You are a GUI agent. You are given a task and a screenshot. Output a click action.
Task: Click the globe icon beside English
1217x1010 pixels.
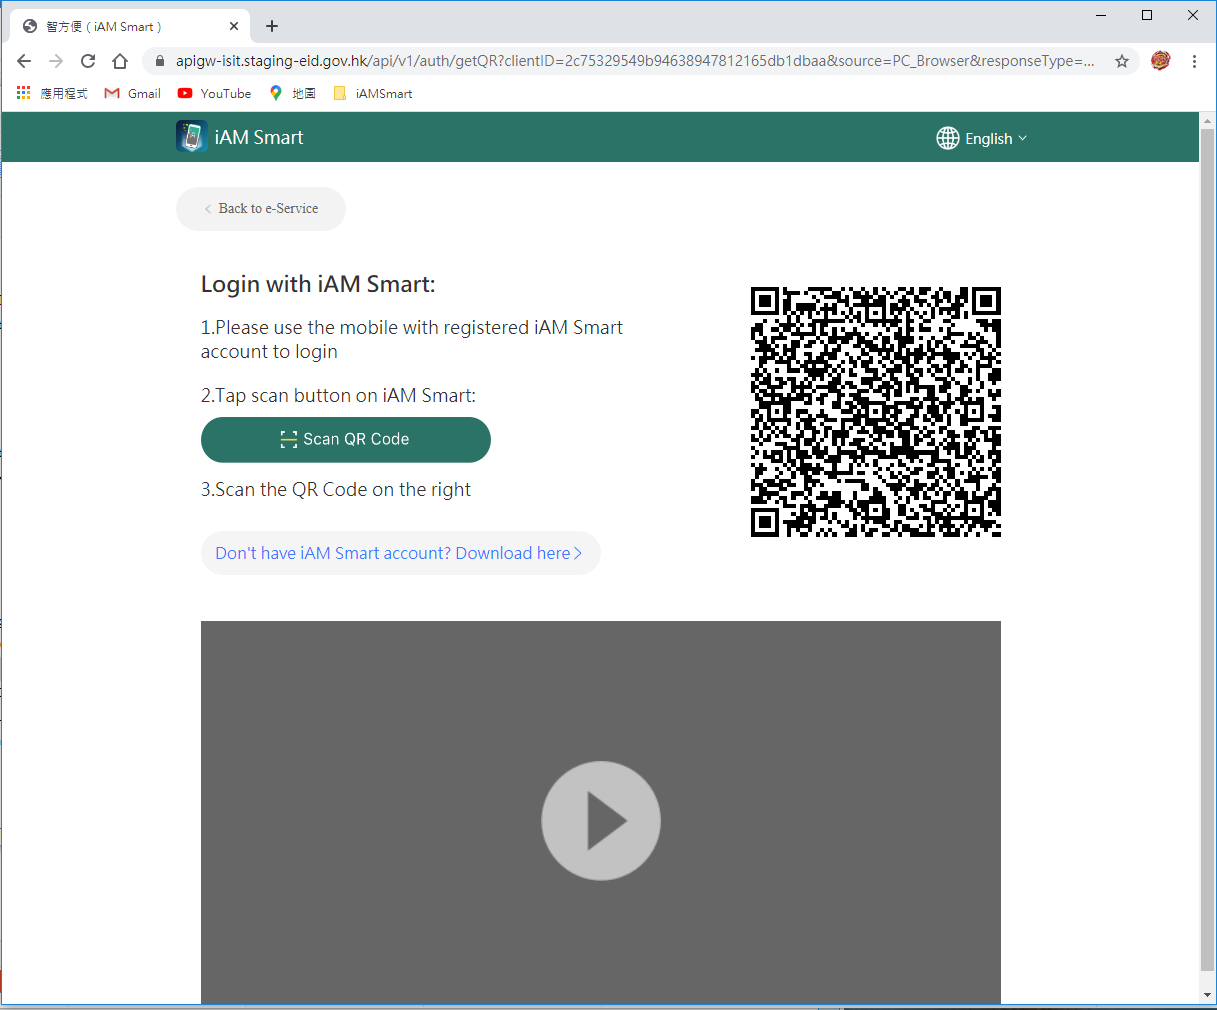(x=946, y=138)
